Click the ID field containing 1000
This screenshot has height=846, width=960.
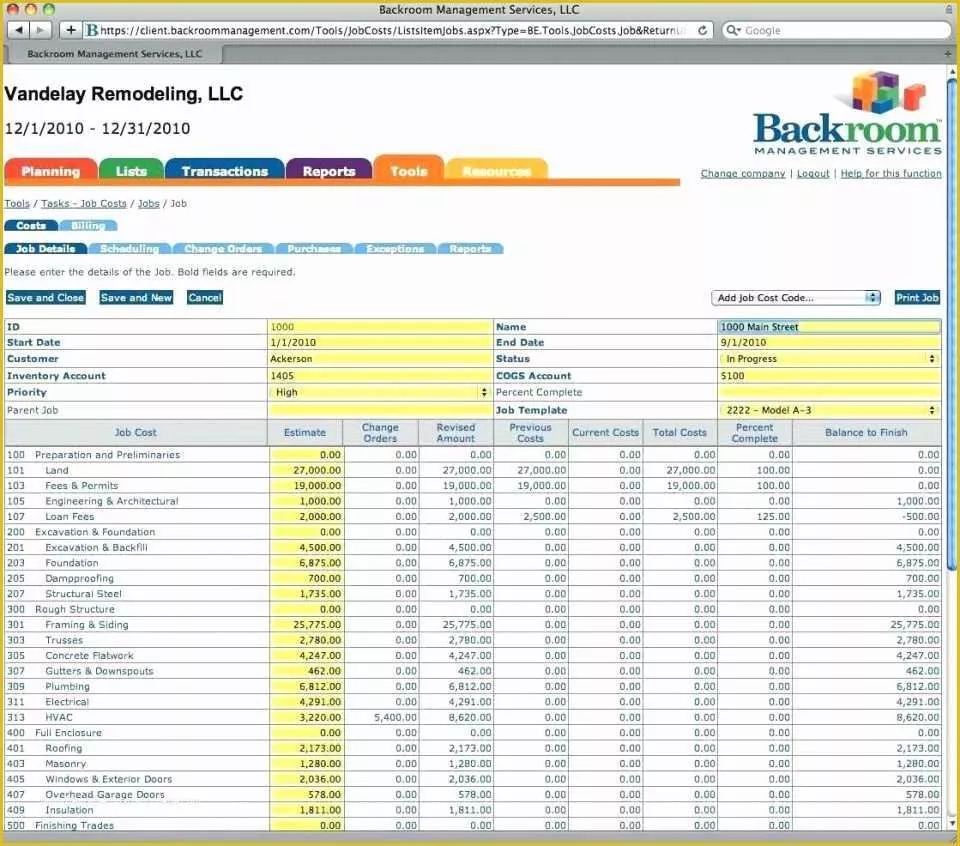pyautogui.click(x=380, y=327)
